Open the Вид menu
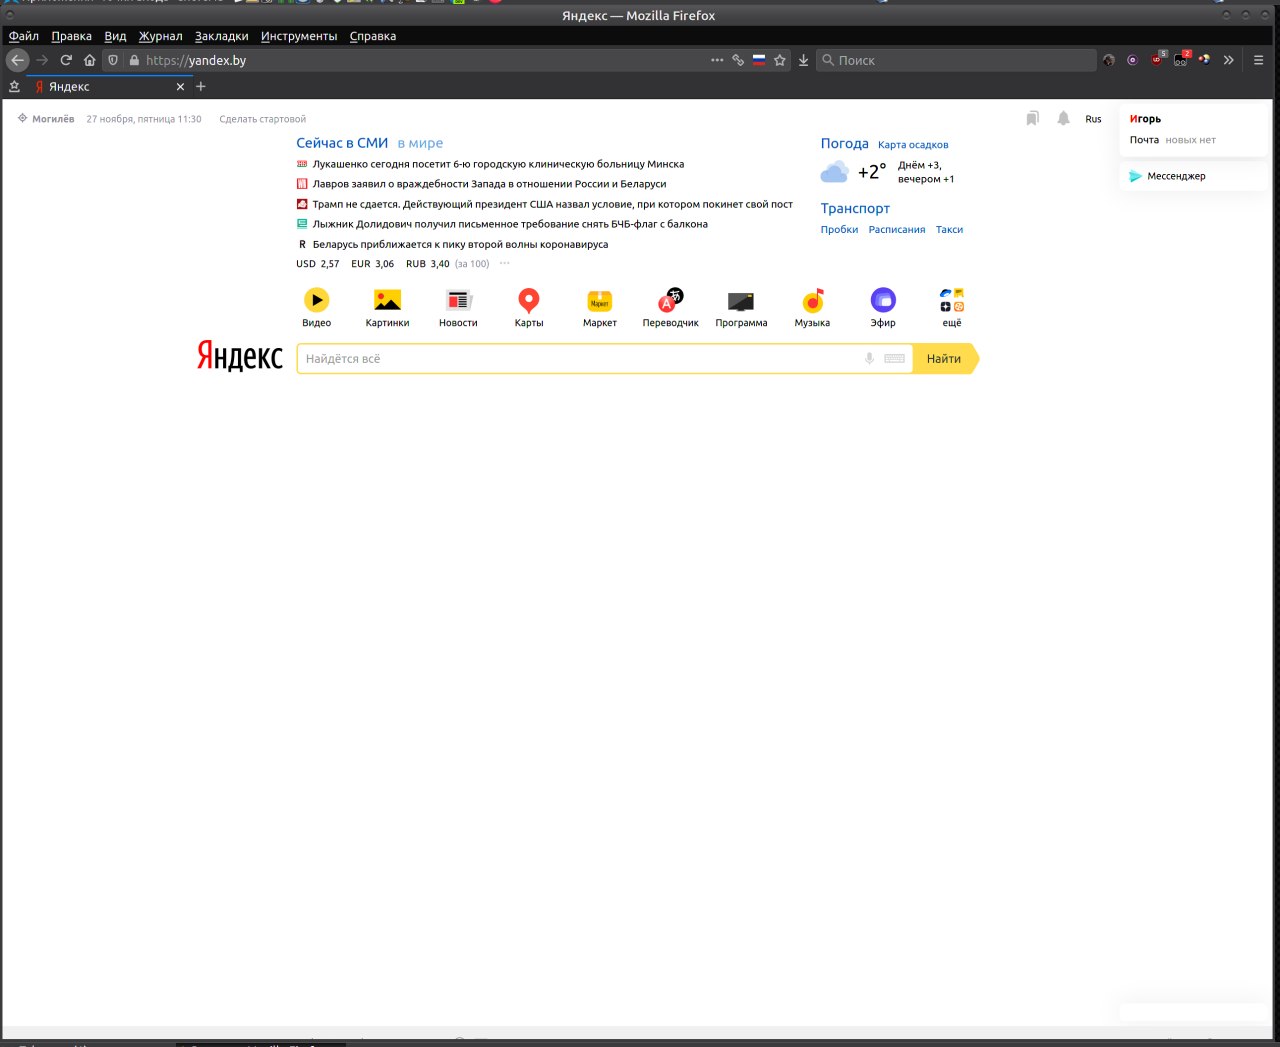This screenshot has width=1280, height=1047. coord(115,36)
